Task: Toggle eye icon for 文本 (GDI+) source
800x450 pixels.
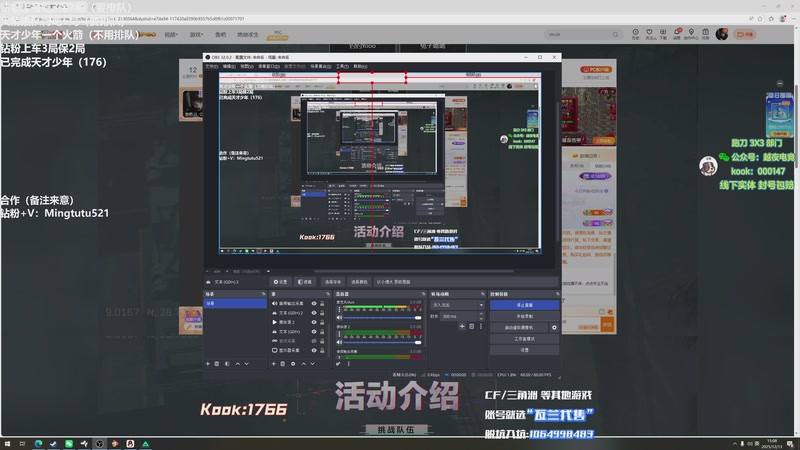Action: [314, 332]
